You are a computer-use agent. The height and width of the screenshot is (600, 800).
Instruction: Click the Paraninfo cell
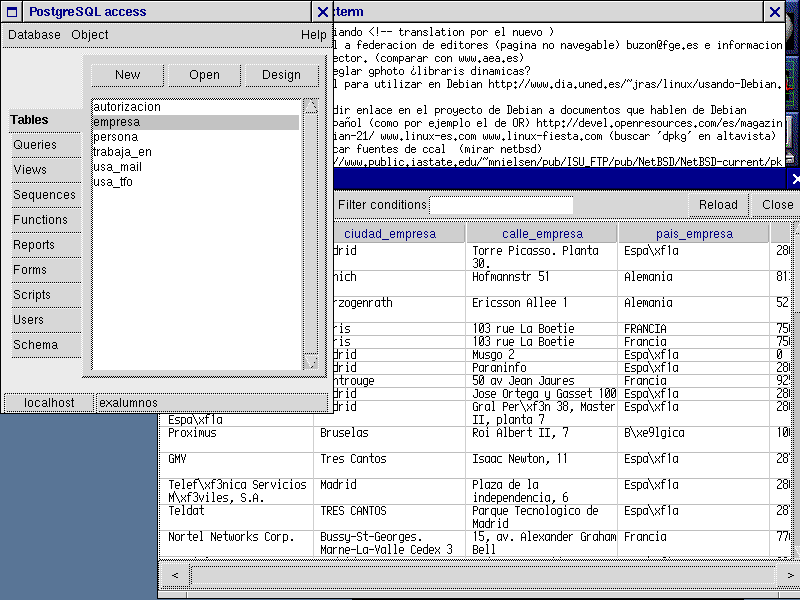(541, 368)
